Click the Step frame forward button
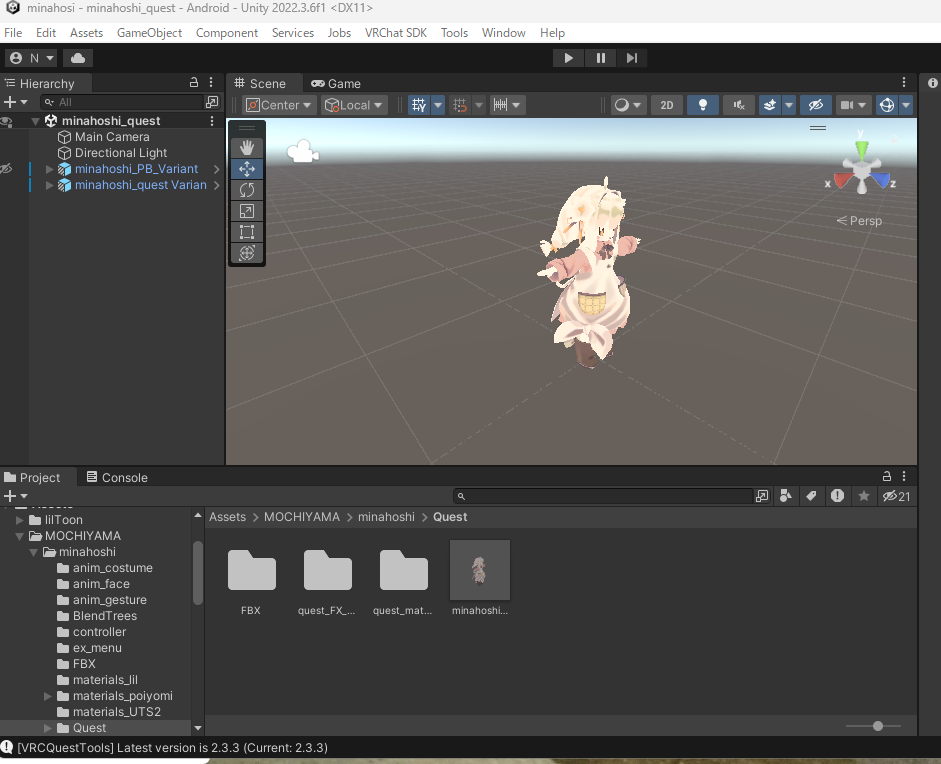941x764 pixels. click(x=632, y=58)
